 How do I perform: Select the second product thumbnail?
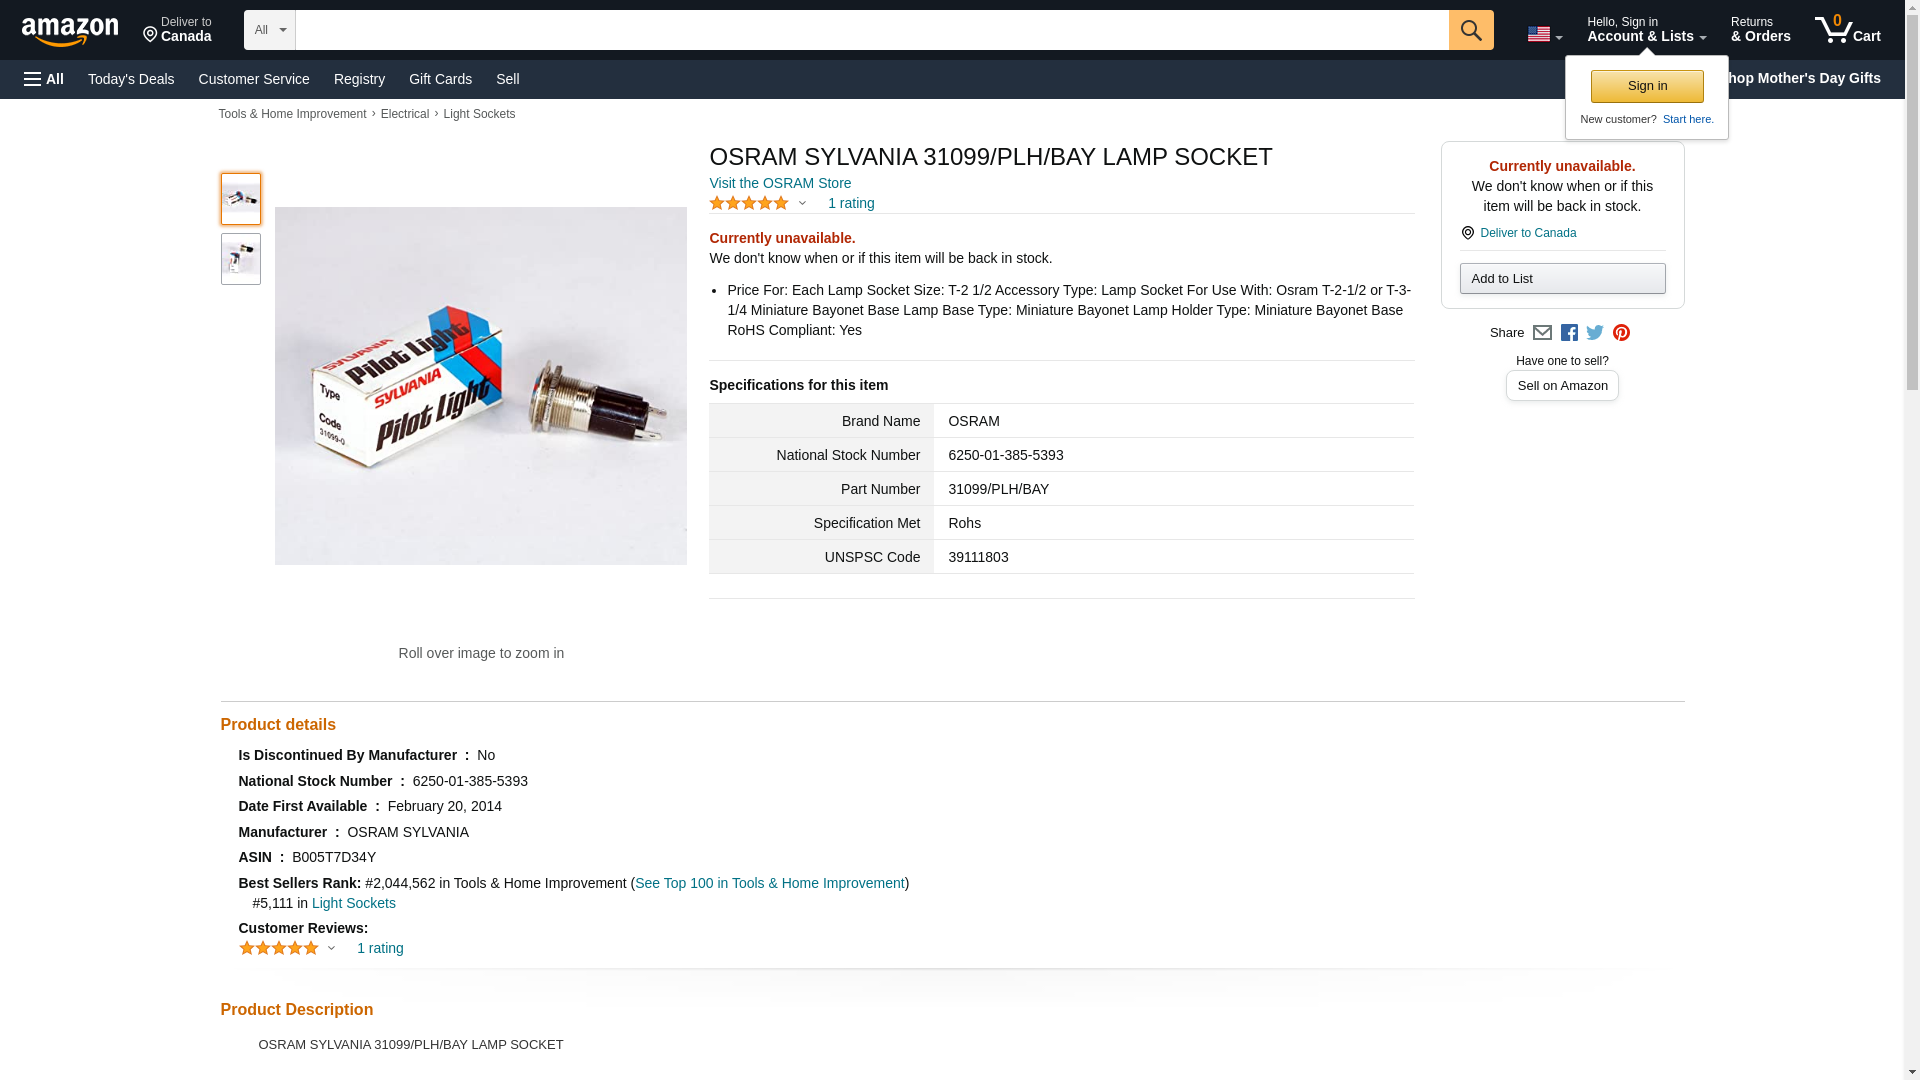(240, 259)
